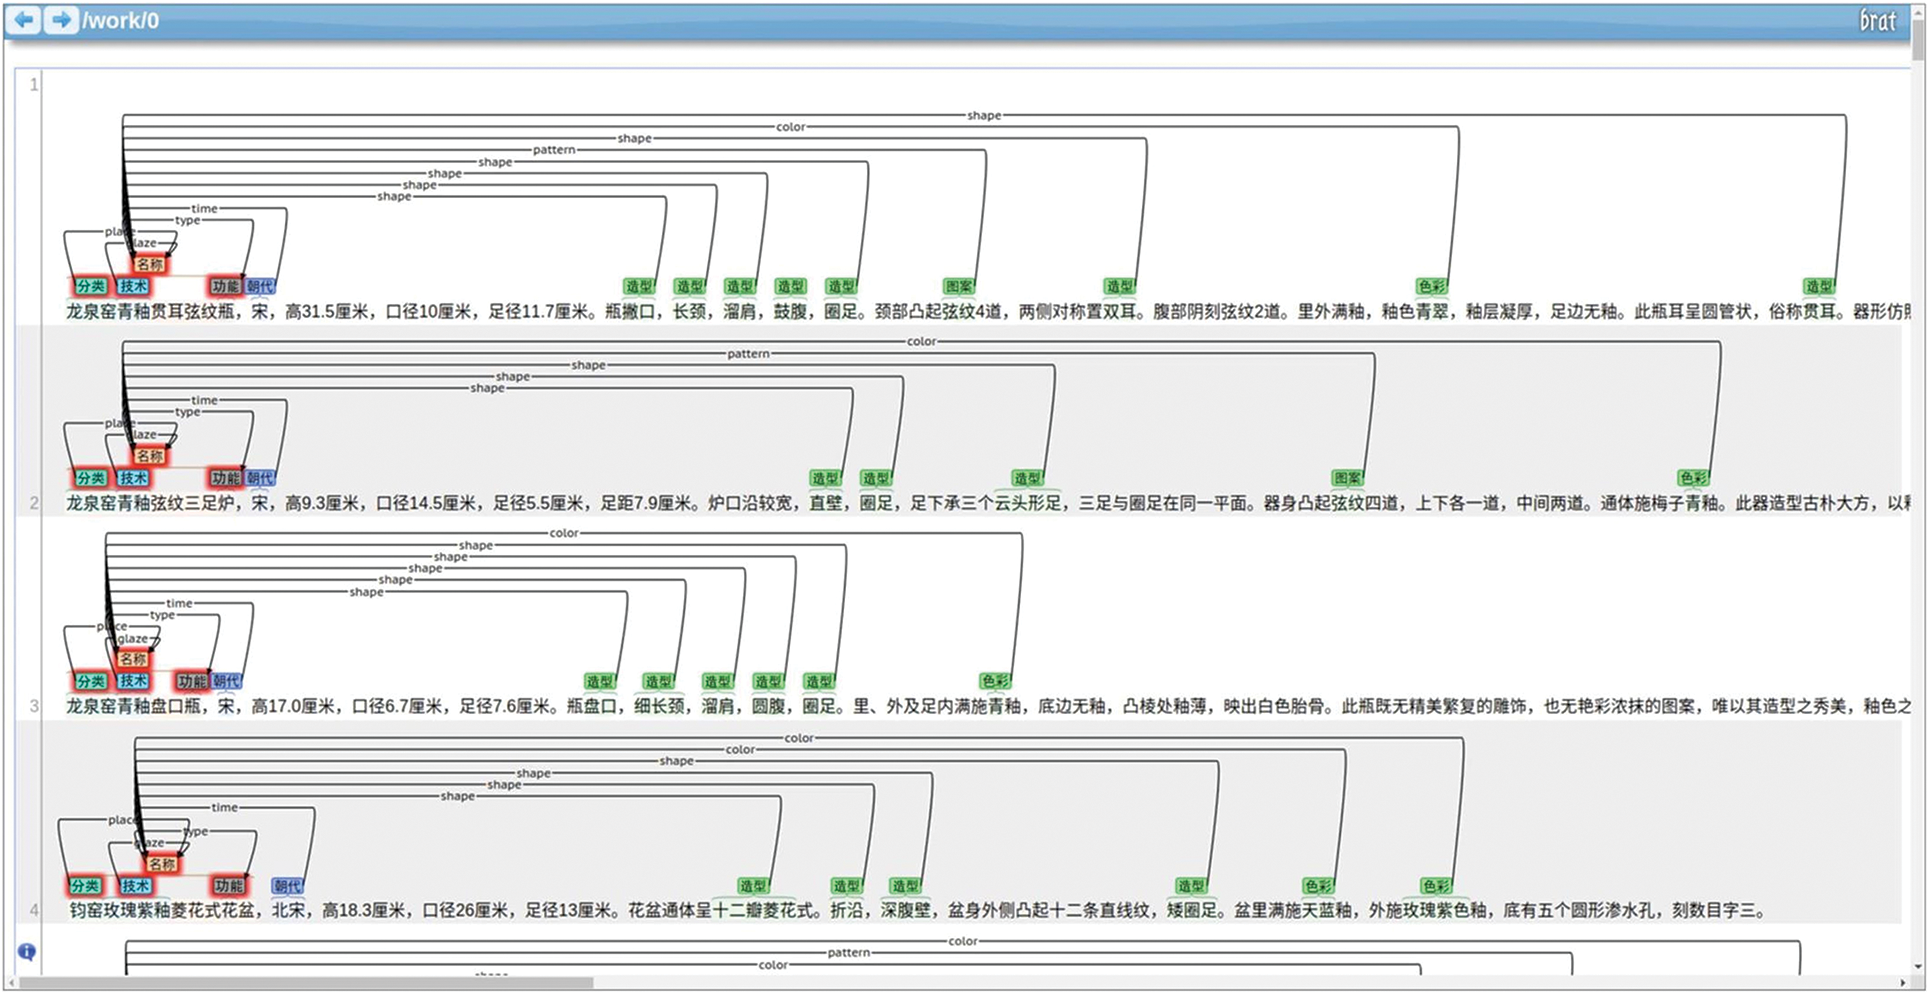Click the back arrow navigation icon

tap(25, 20)
